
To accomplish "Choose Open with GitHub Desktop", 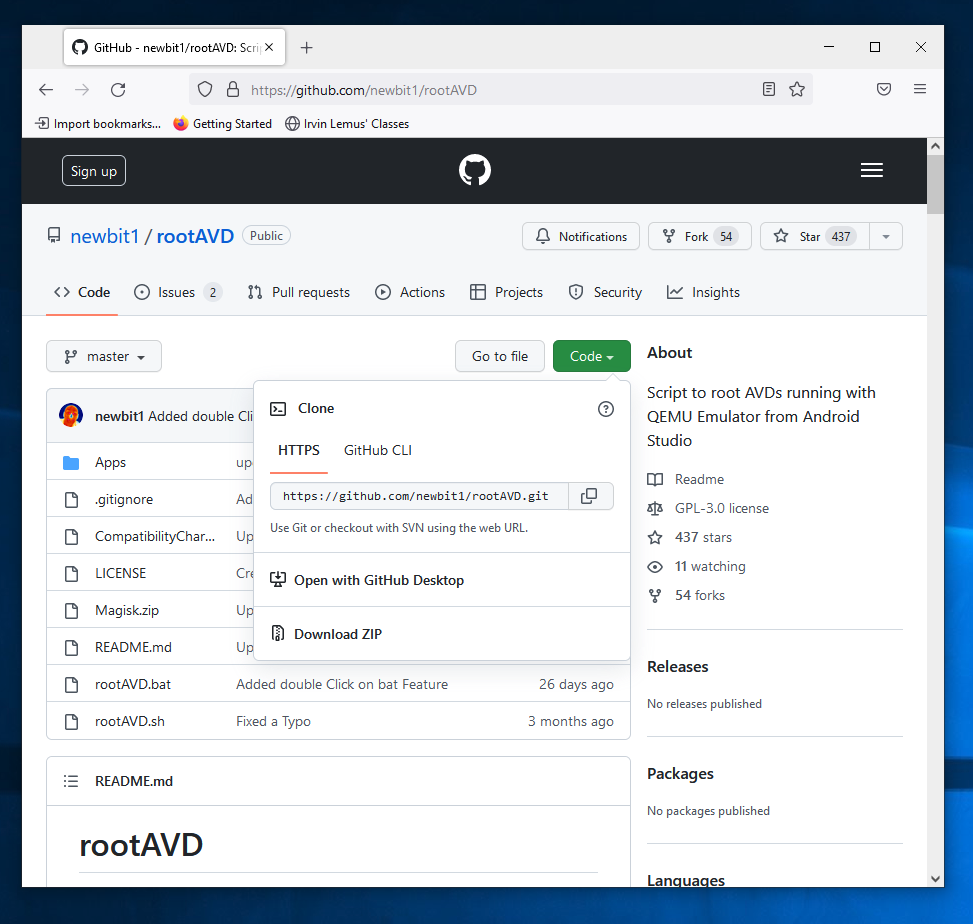I will click(379, 580).
